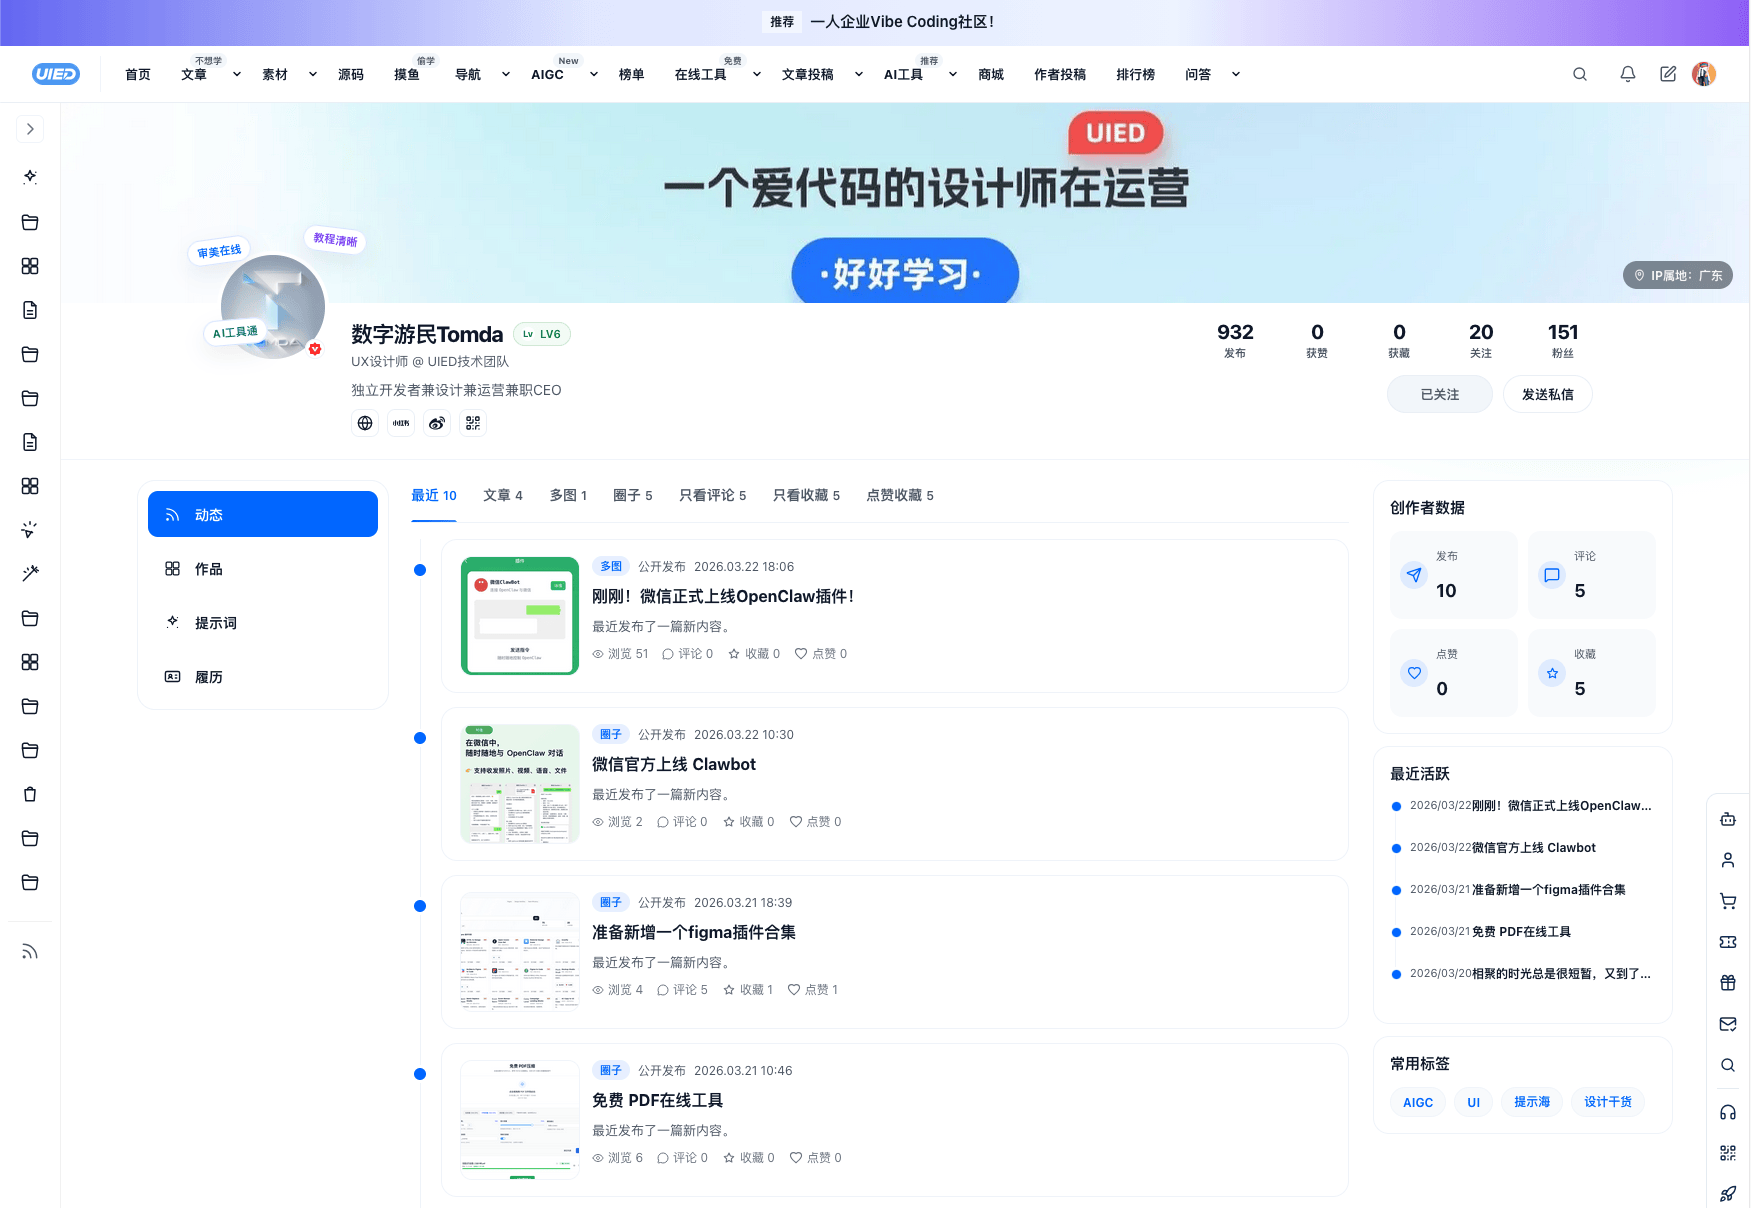1751x1208 pixels.
Task: Open the search icon in the top navigation
Action: click(1580, 74)
